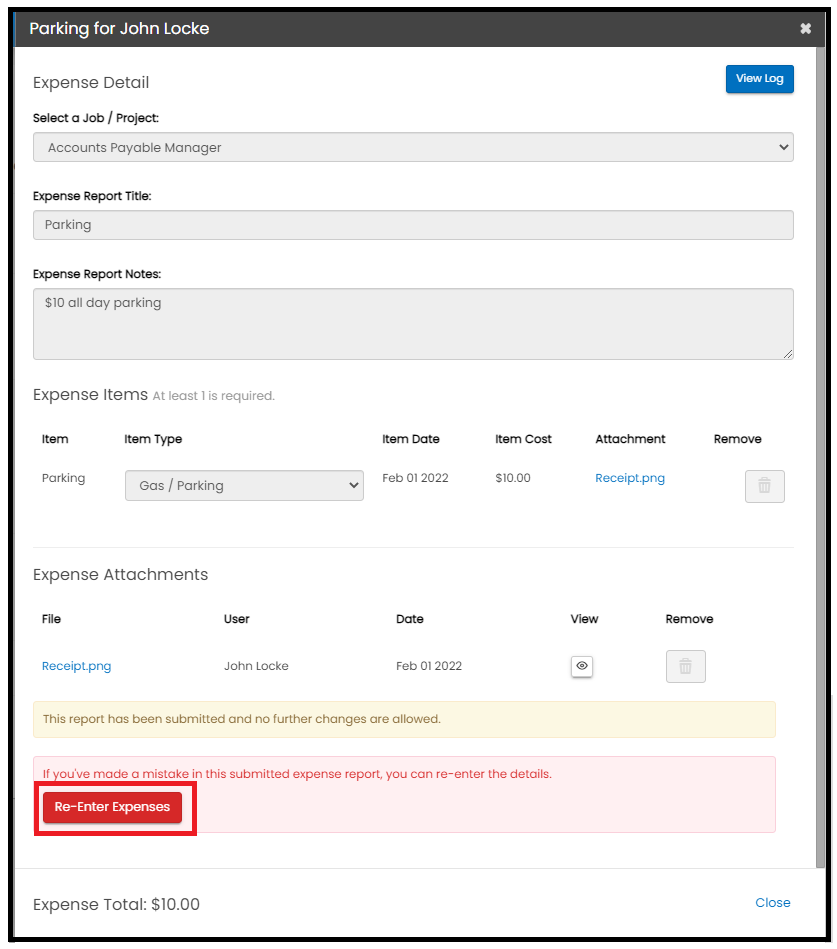View Receipt.png with the eye icon
837x949 pixels.
(582, 666)
